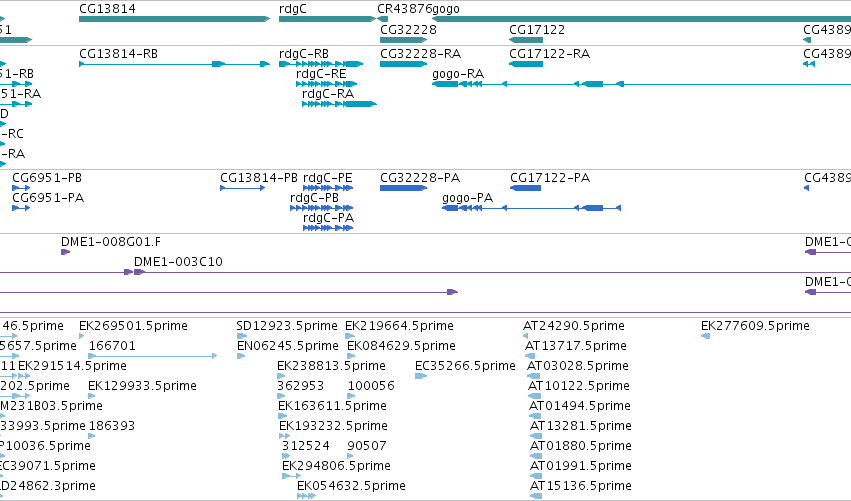Click EK294806.5prime EST label

[336, 466]
